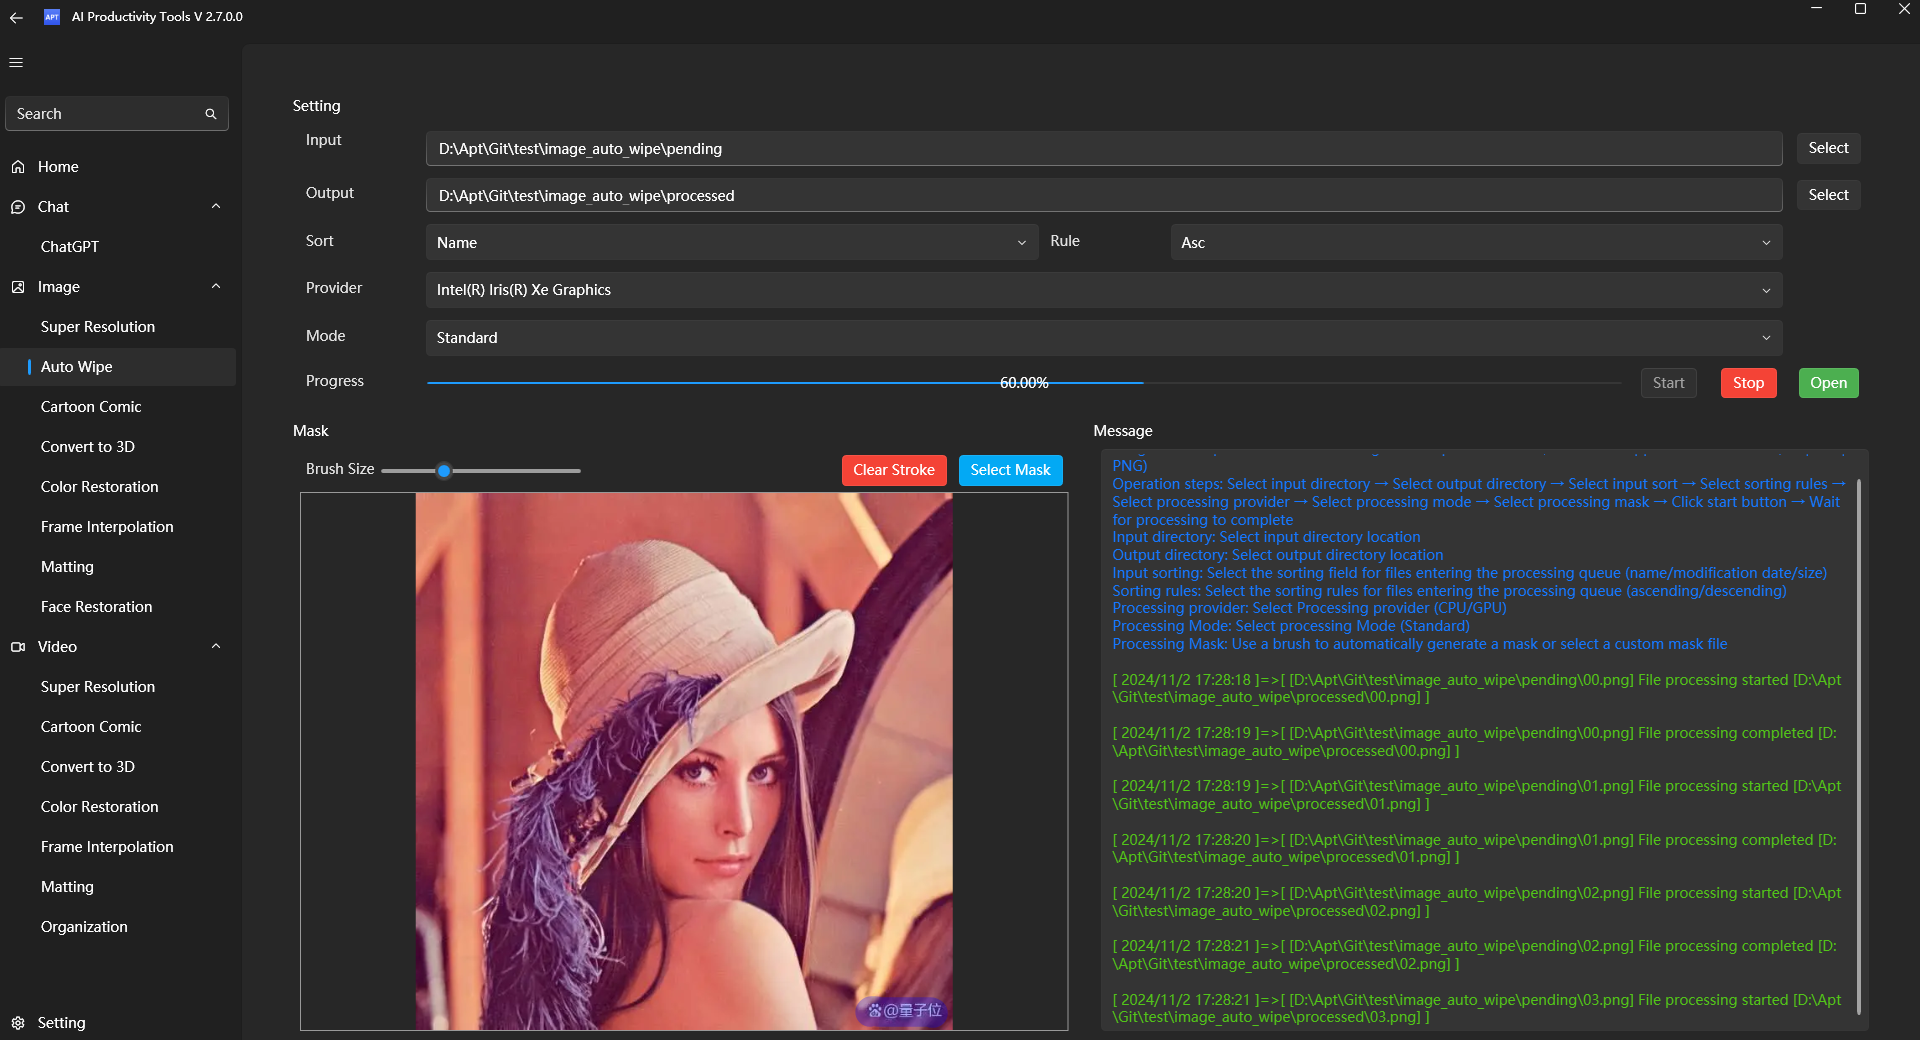Click the Video camera icon

coord(18,647)
